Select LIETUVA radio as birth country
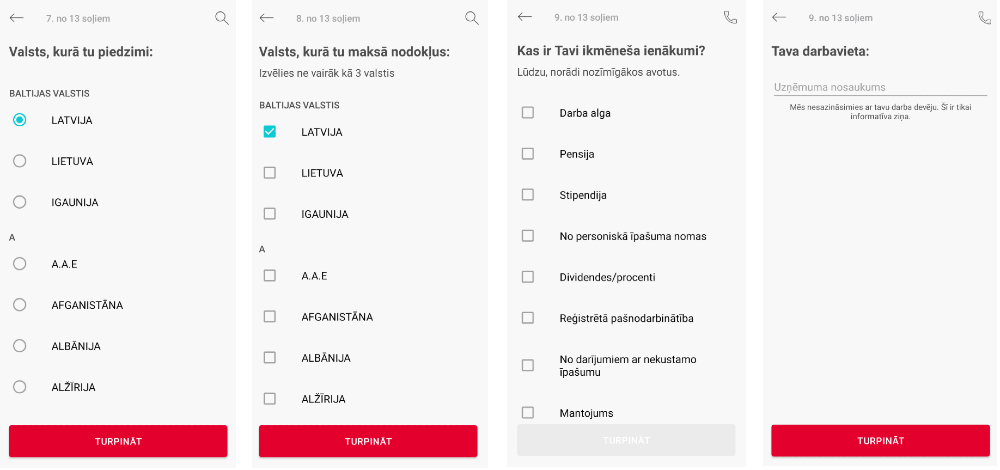1000x470 pixels. (20, 161)
